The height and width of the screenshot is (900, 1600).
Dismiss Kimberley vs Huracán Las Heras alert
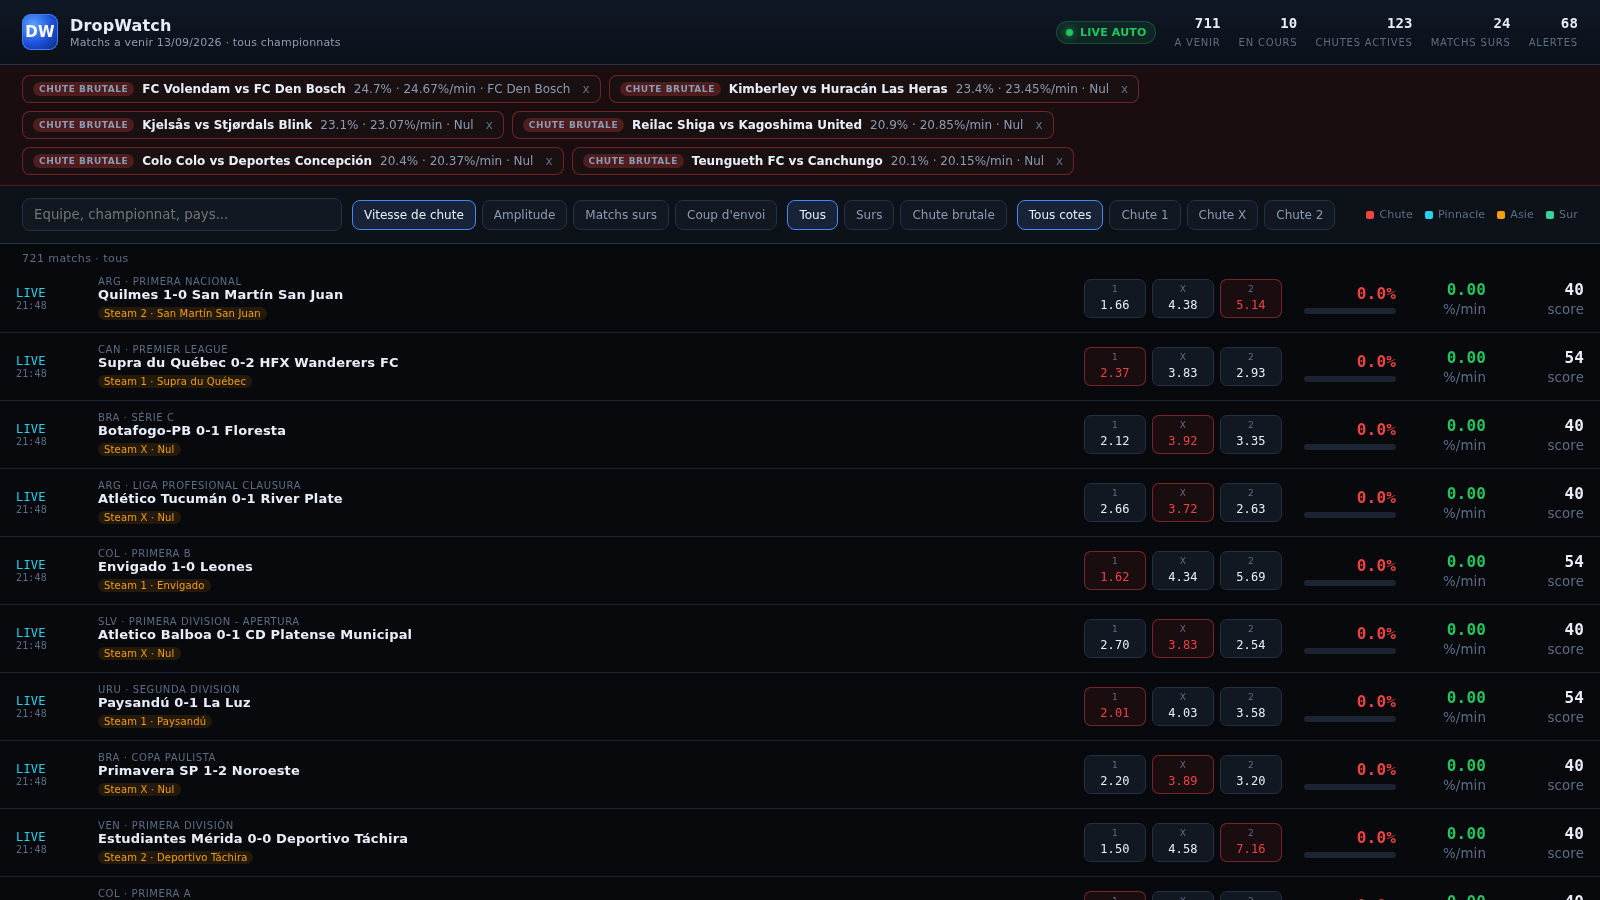click(x=1124, y=89)
